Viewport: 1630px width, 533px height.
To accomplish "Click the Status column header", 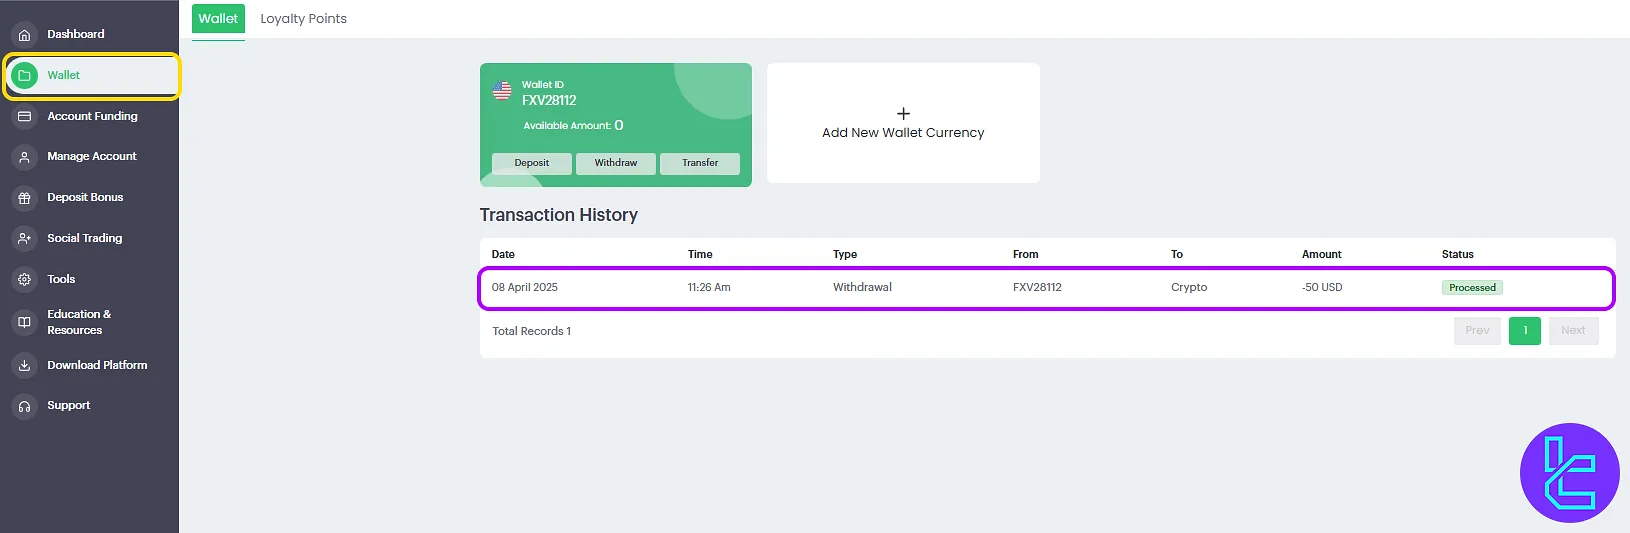I will 1457,254.
